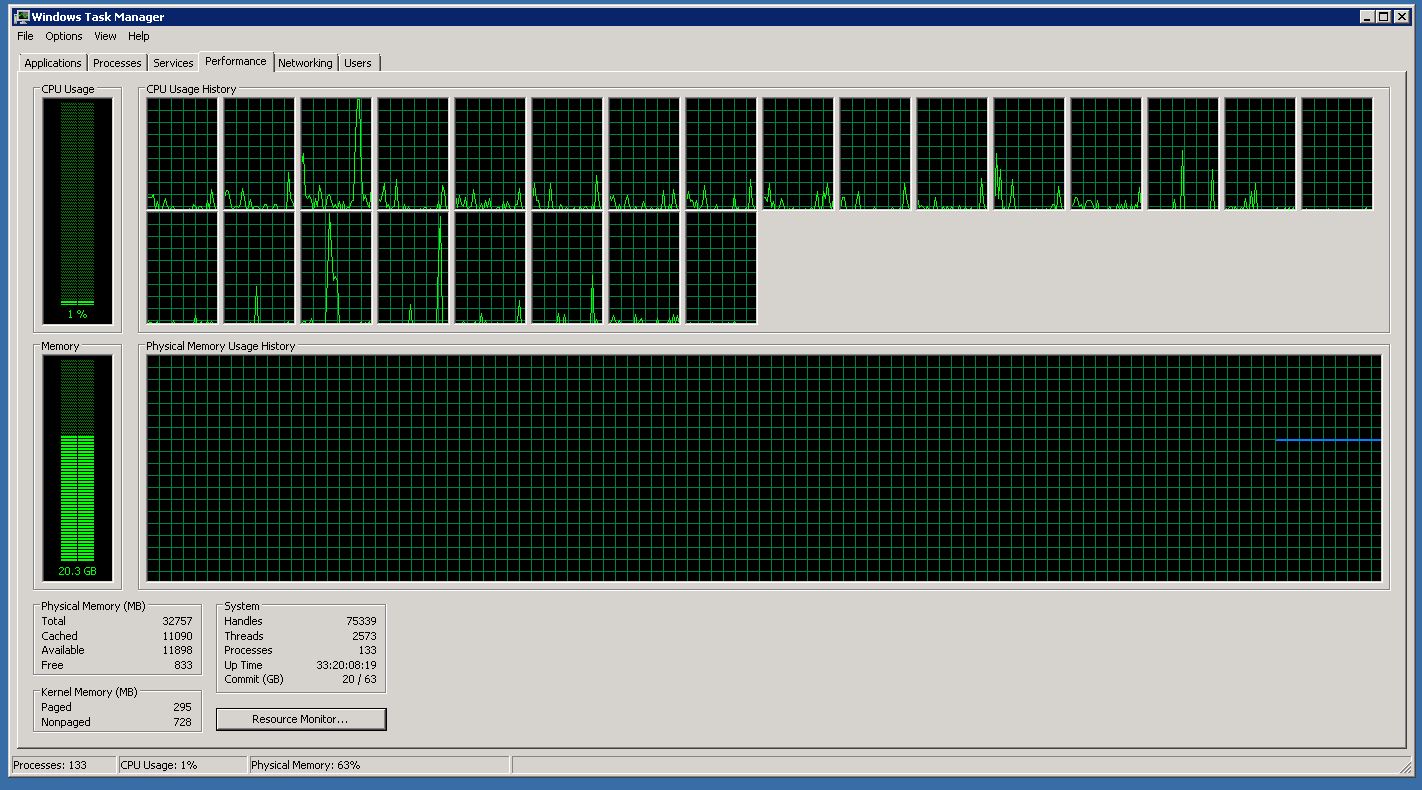Click the 'Available' label under Physical Memory
1422x790 pixels.
click(x=63, y=650)
